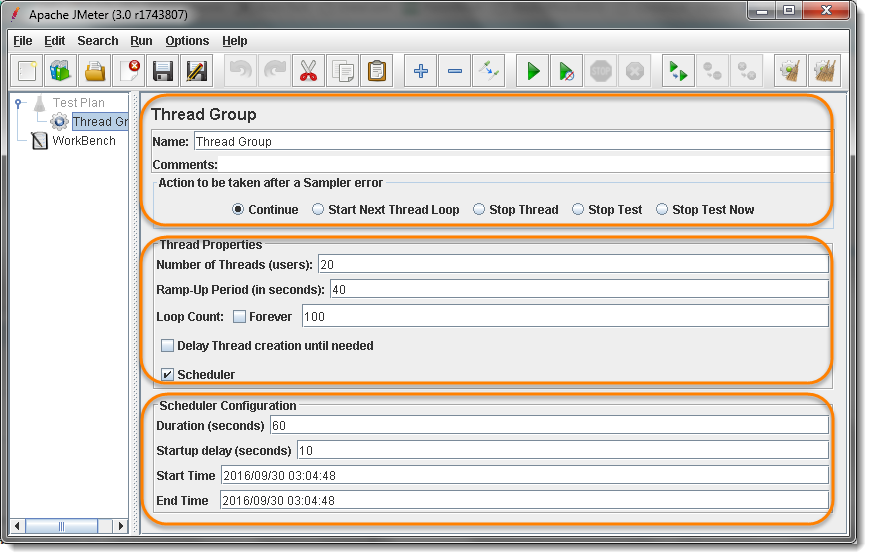
Task: Click the Loop Count value field
Action: coord(565,317)
